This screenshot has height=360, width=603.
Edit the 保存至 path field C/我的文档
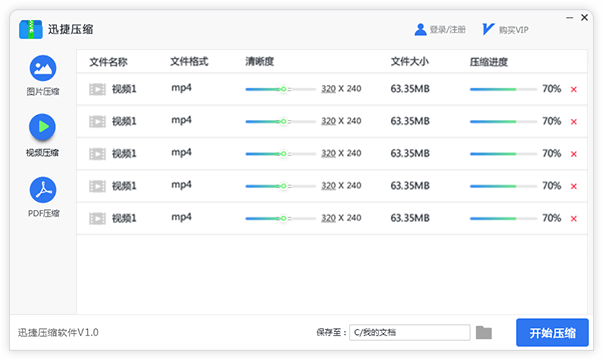click(410, 332)
